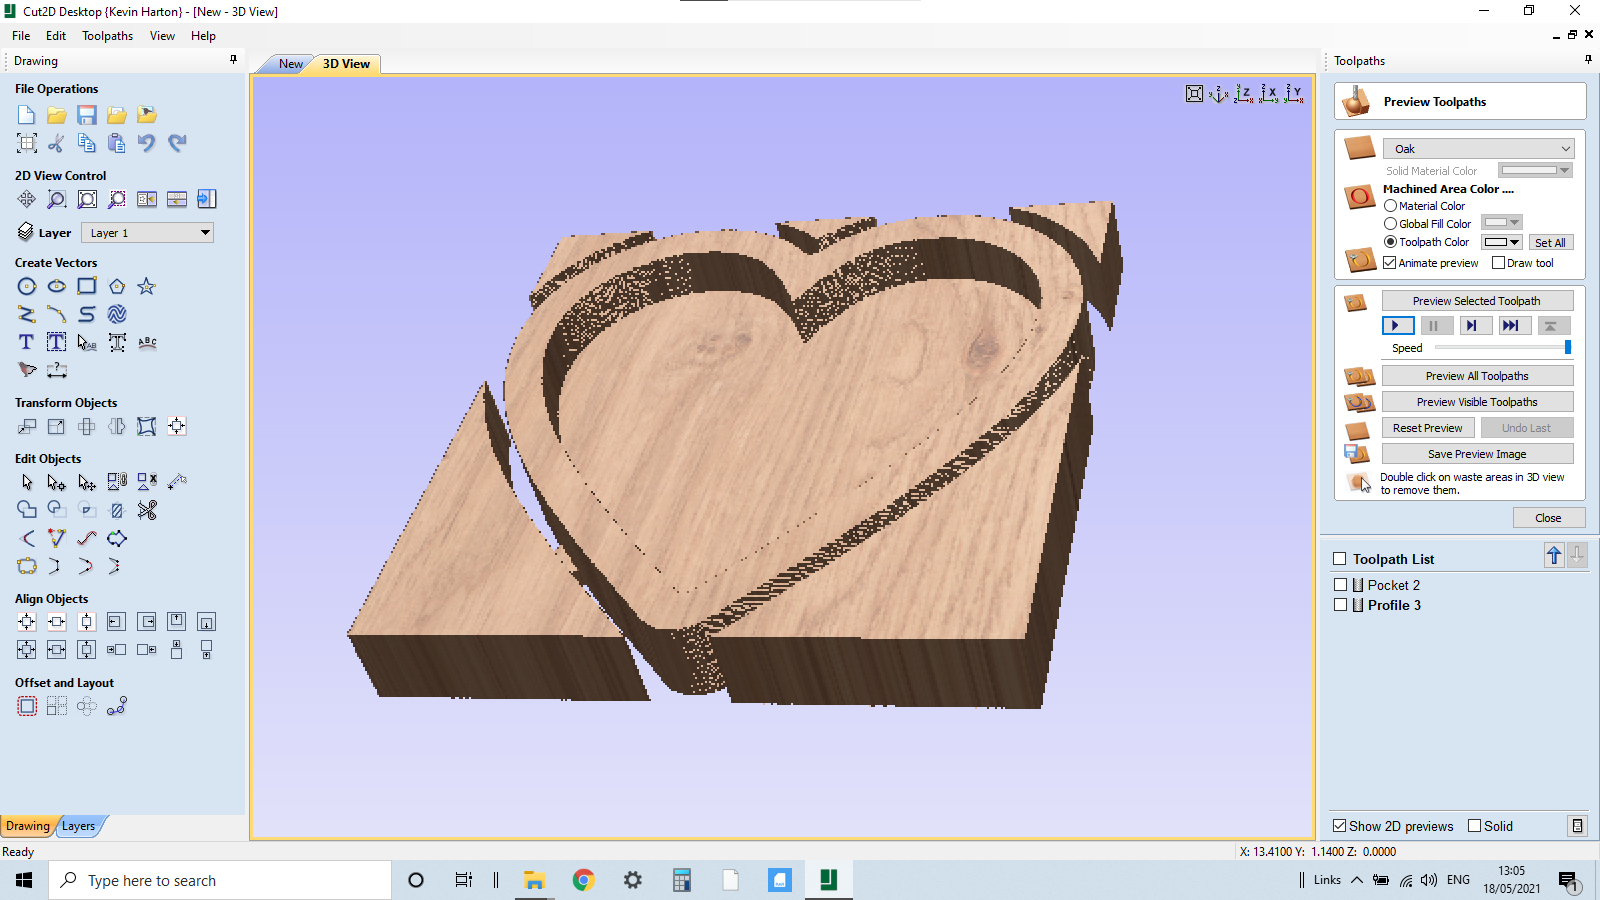Open Global Fill Color swatch dropdown
This screenshot has width=1600, height=900.
1502,223
